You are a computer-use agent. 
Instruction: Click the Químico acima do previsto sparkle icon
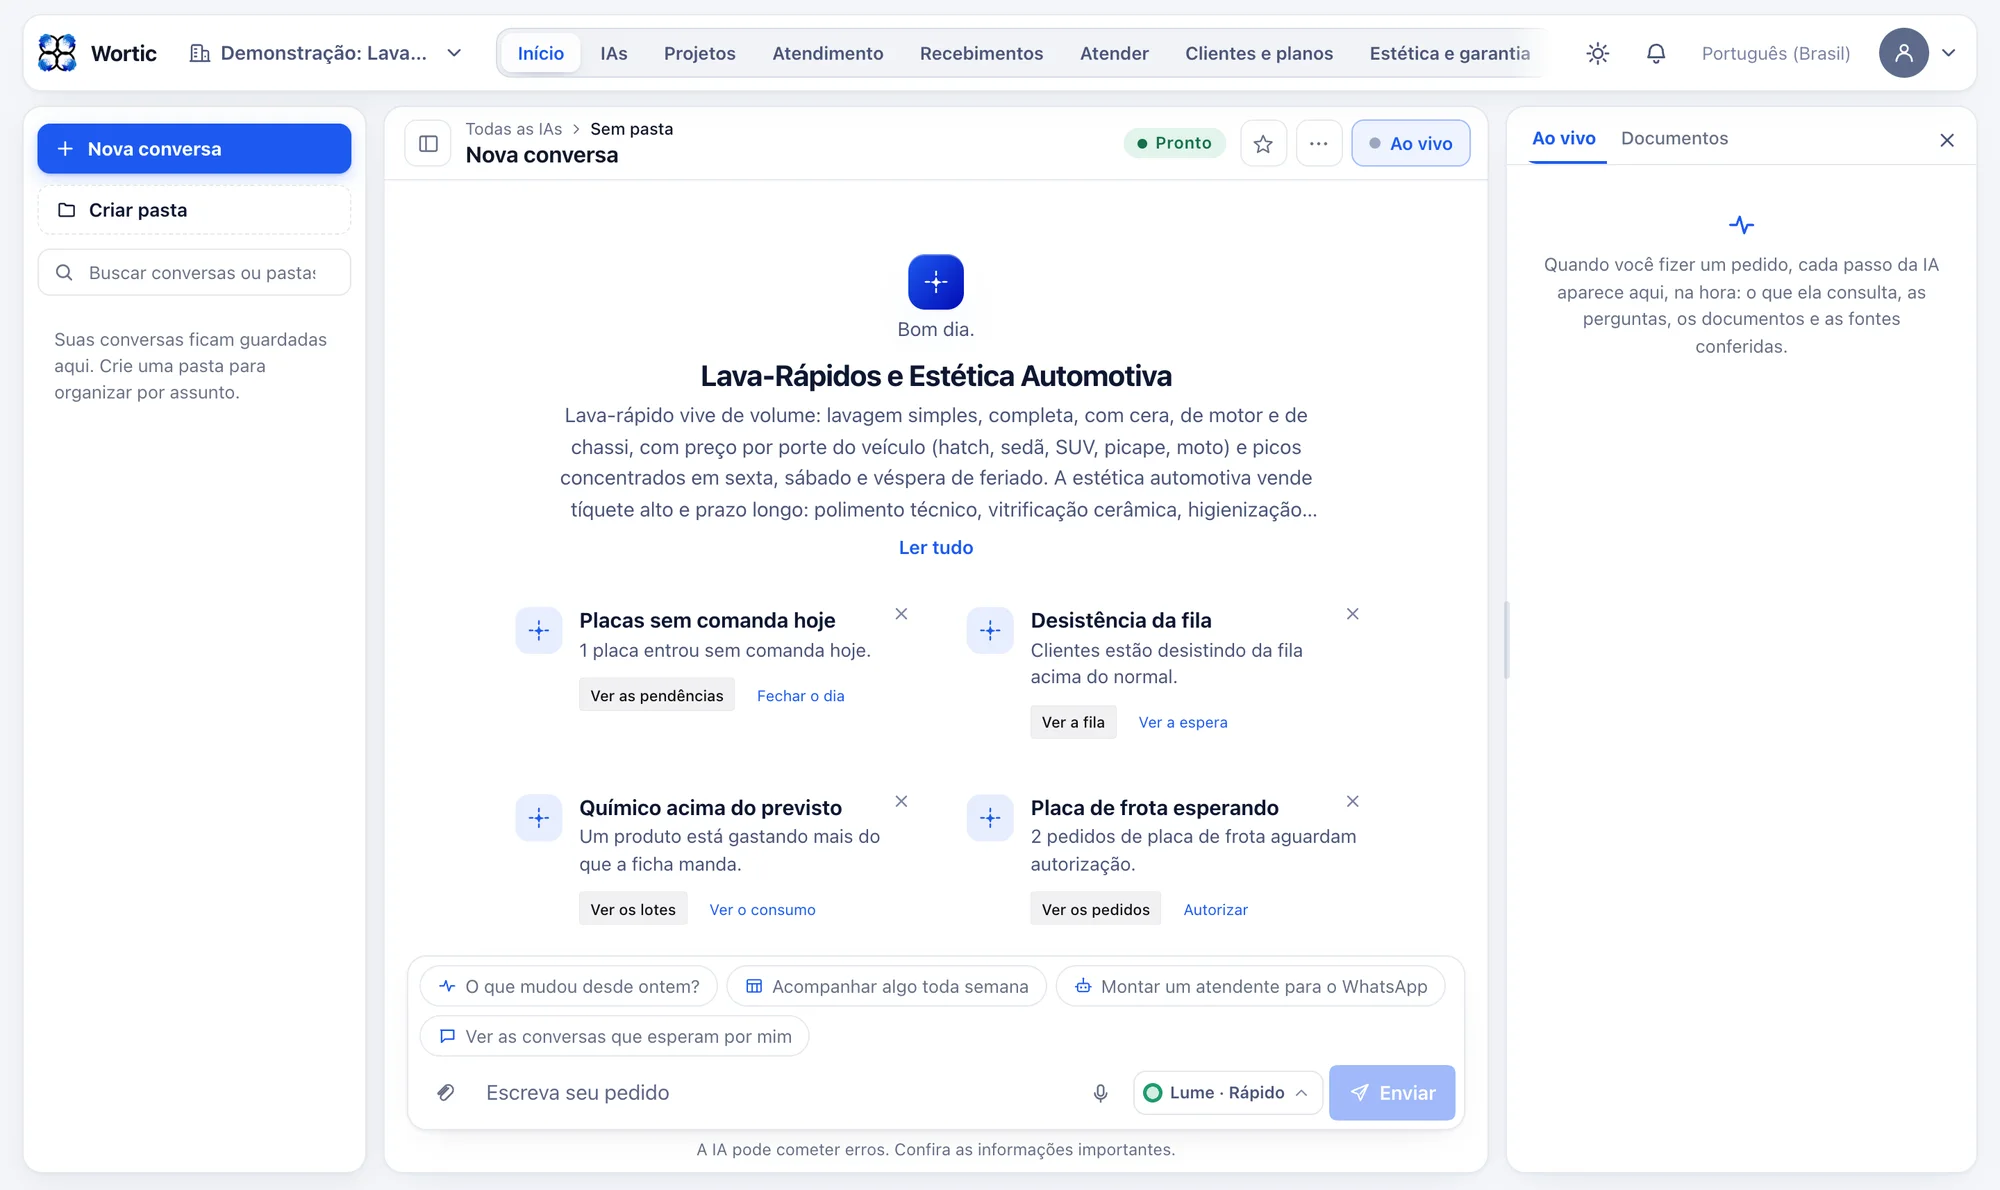tap(539, 818)
